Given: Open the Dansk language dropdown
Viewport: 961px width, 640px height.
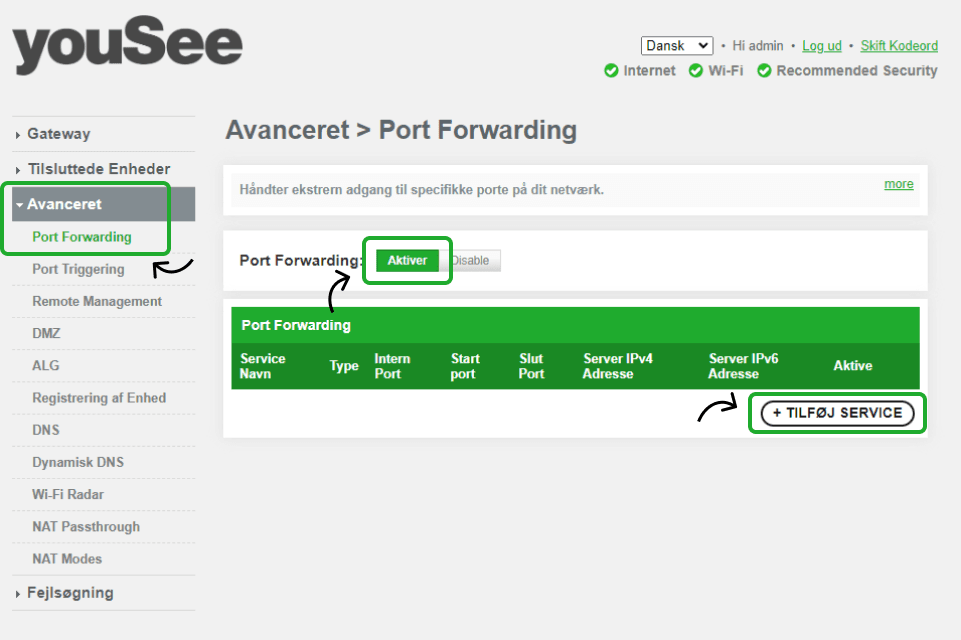Looking at the screenshot, I should point(677,45).
